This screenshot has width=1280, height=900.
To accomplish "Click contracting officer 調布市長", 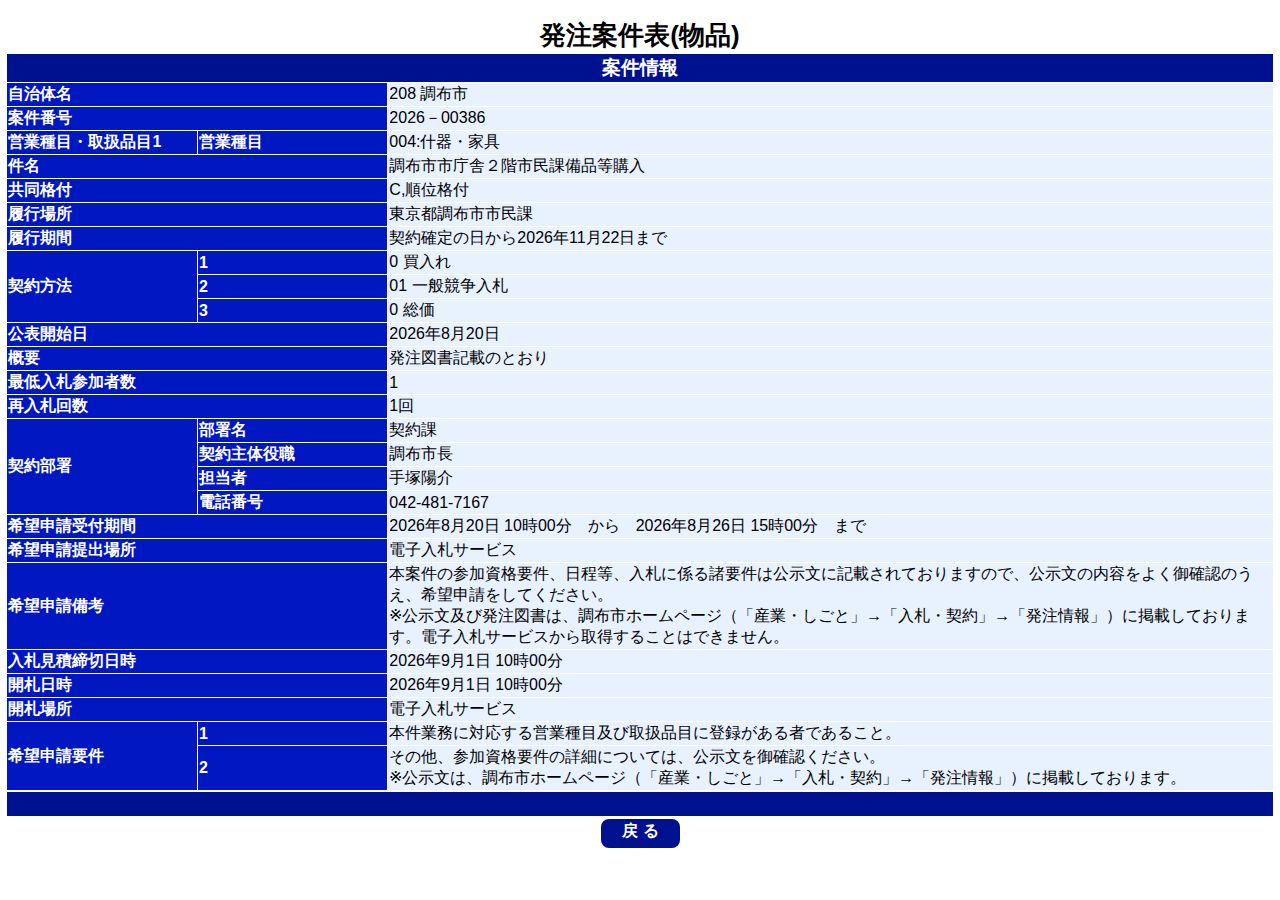I will (x=421, y=454).
